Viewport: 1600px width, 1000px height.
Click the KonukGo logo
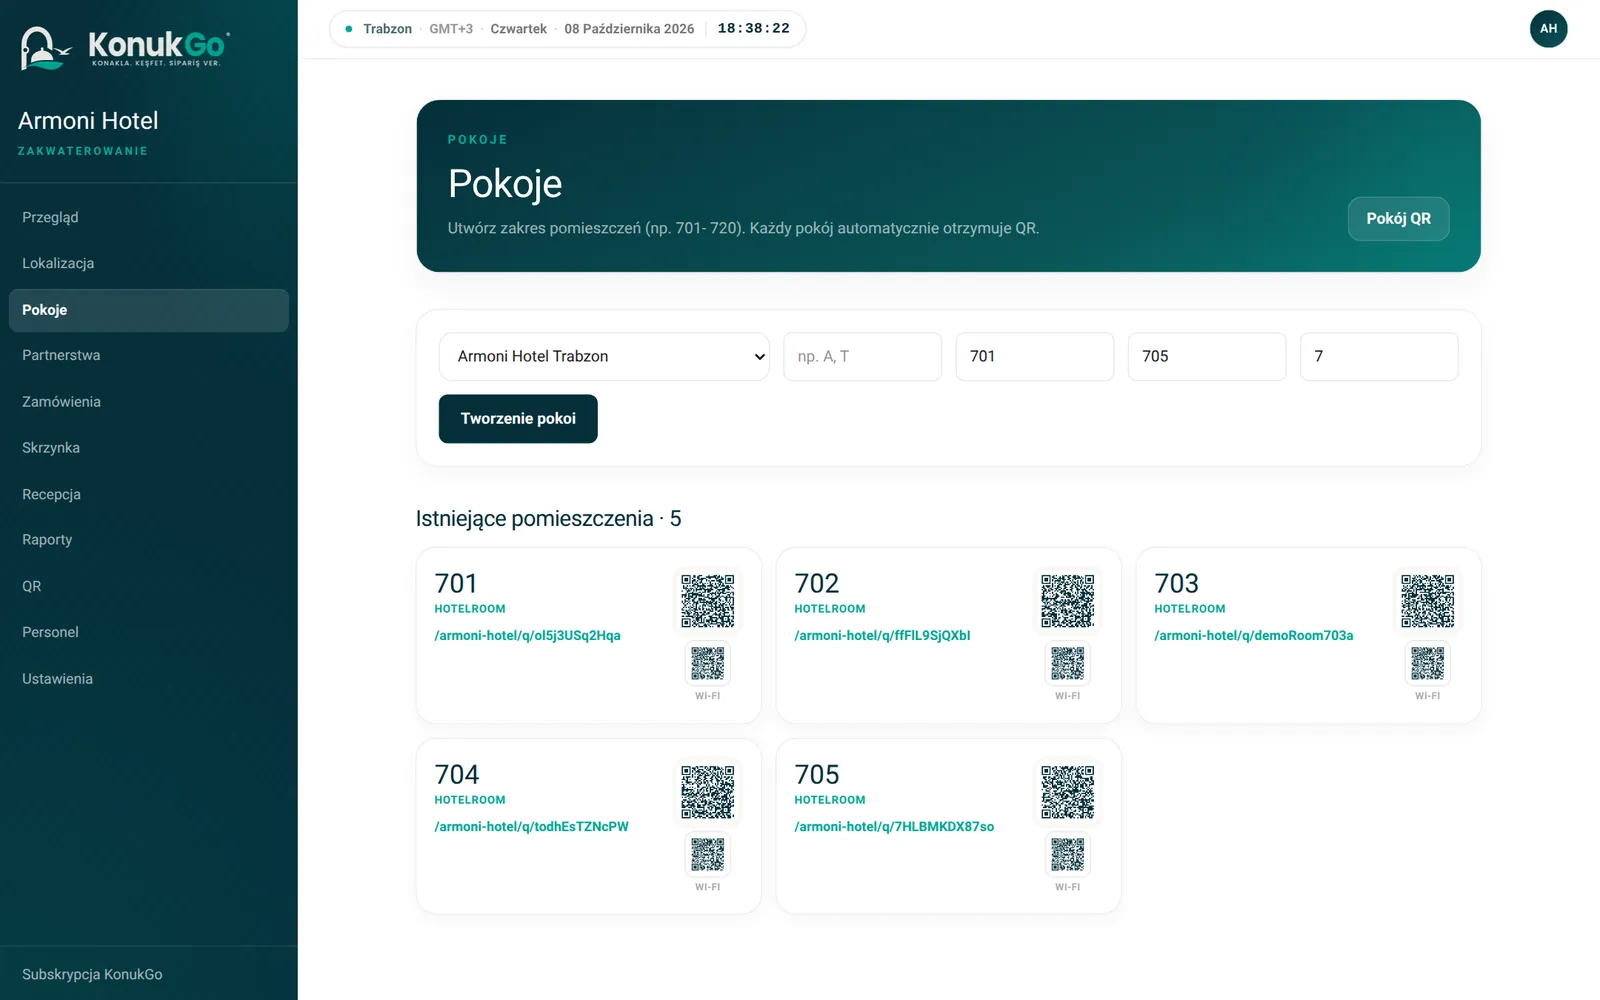125,47
